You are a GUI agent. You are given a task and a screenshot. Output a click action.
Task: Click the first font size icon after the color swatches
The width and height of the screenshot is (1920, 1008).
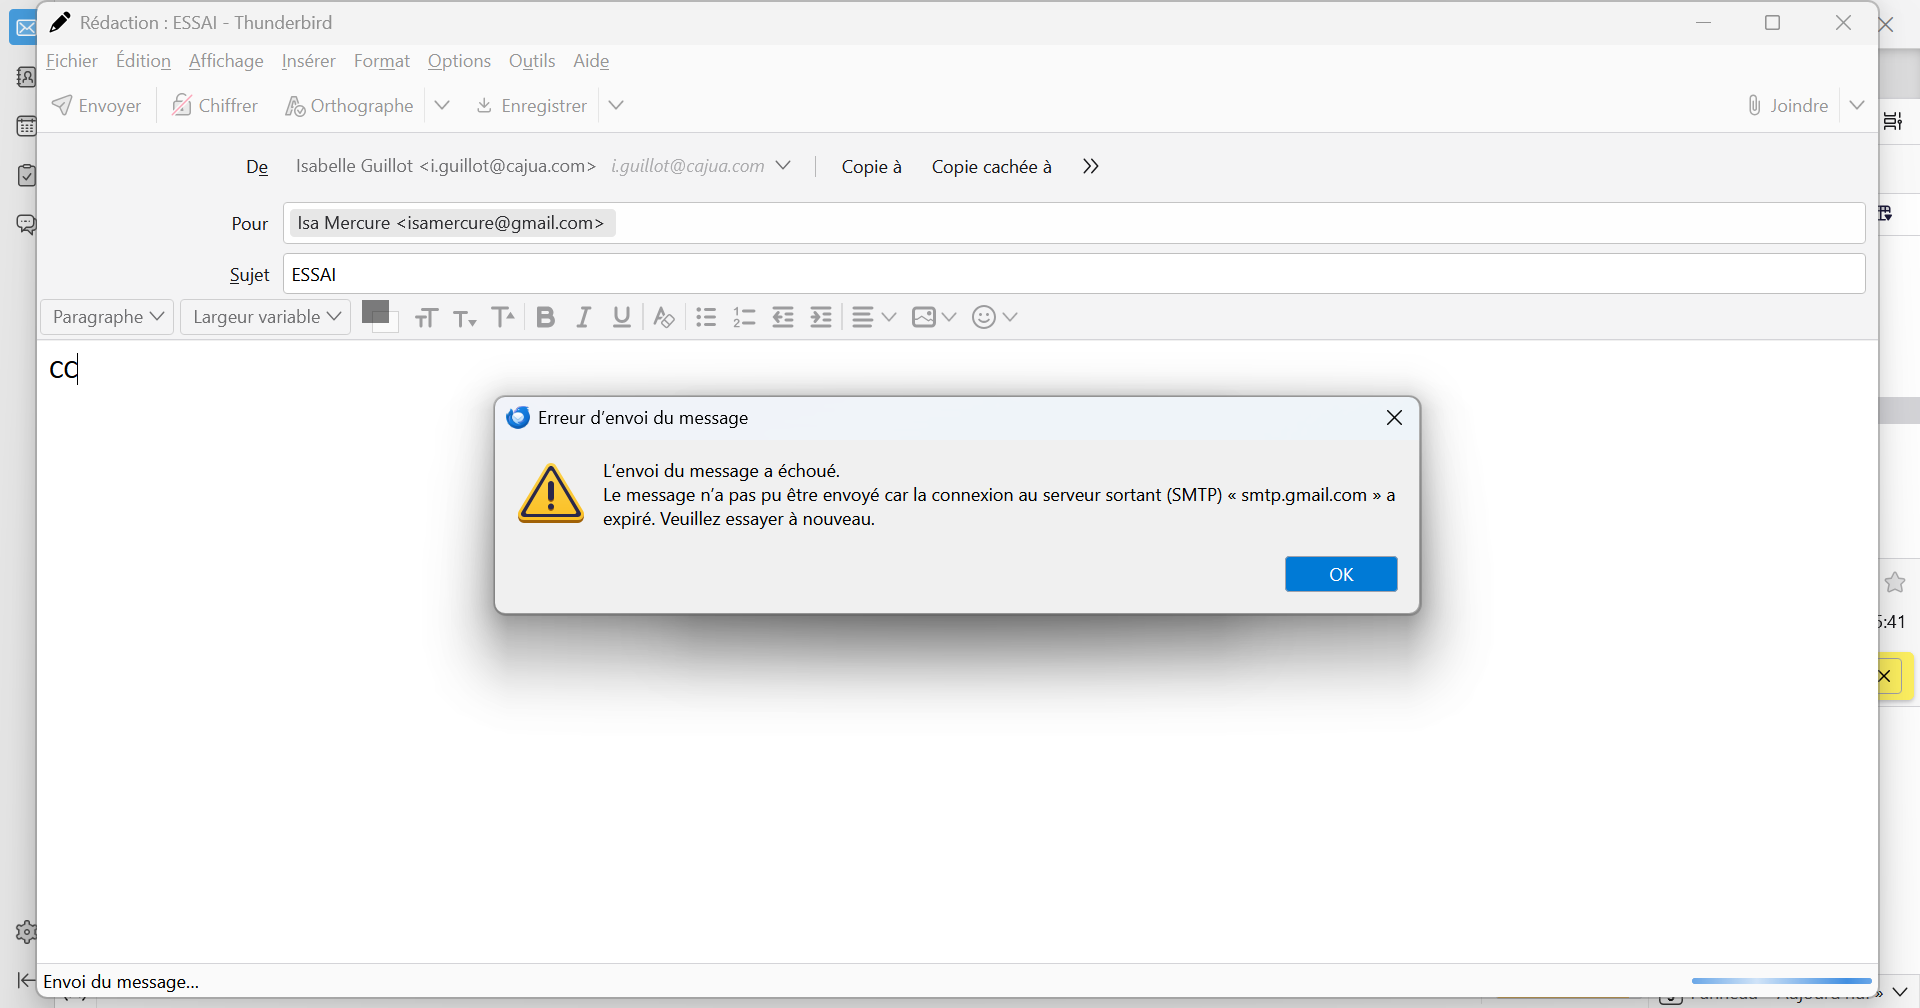pyautogui.click(x=426, y=318)
